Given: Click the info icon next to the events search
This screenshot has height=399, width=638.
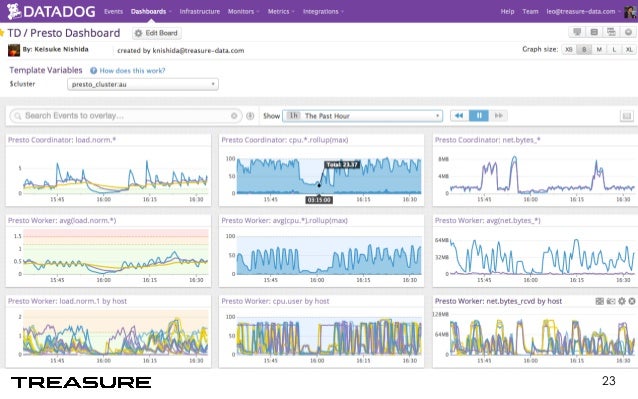Looking at the screenshot, I should click(x=250, y=116).
